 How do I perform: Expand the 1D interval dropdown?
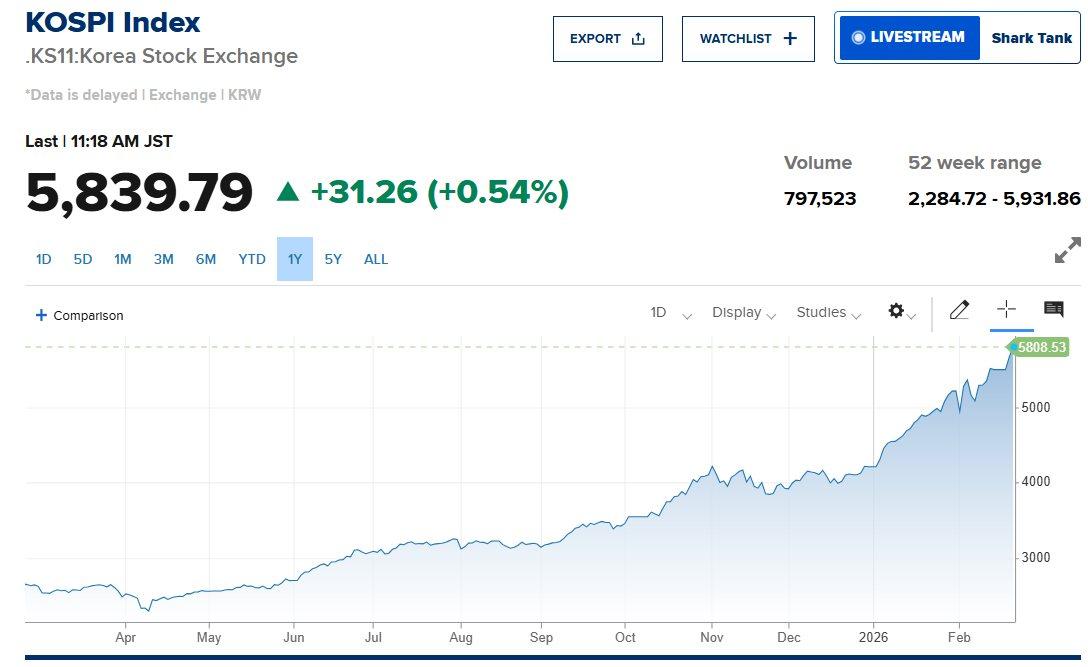(x=671, y=313)
